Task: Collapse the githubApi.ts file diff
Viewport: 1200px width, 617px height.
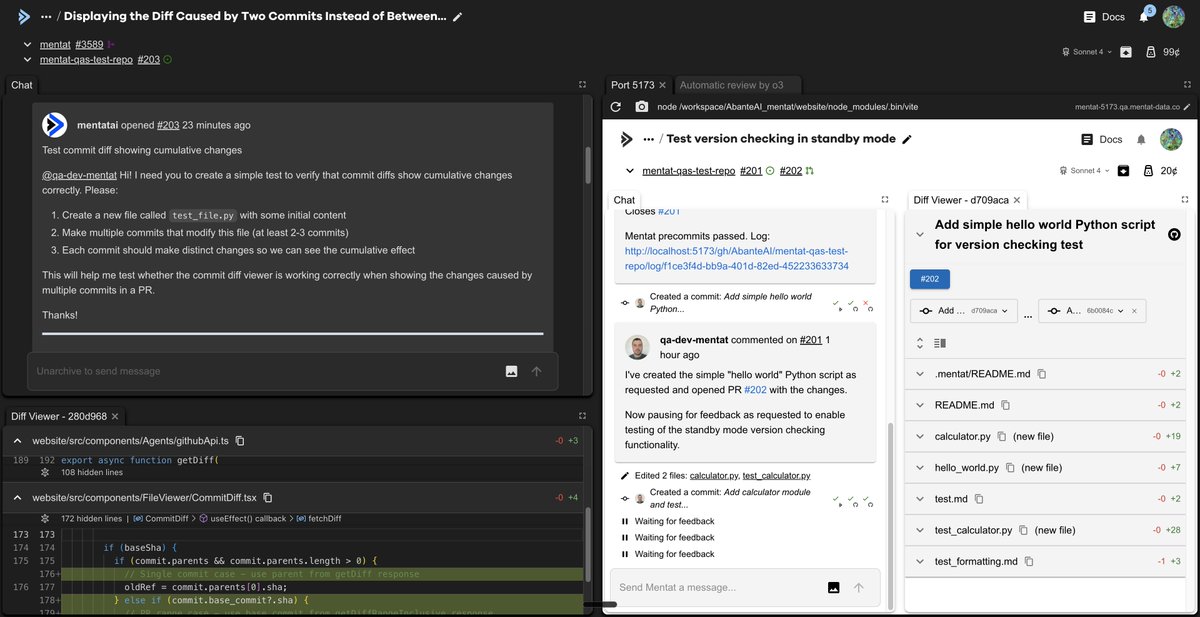Action: [x=18, y=440]
